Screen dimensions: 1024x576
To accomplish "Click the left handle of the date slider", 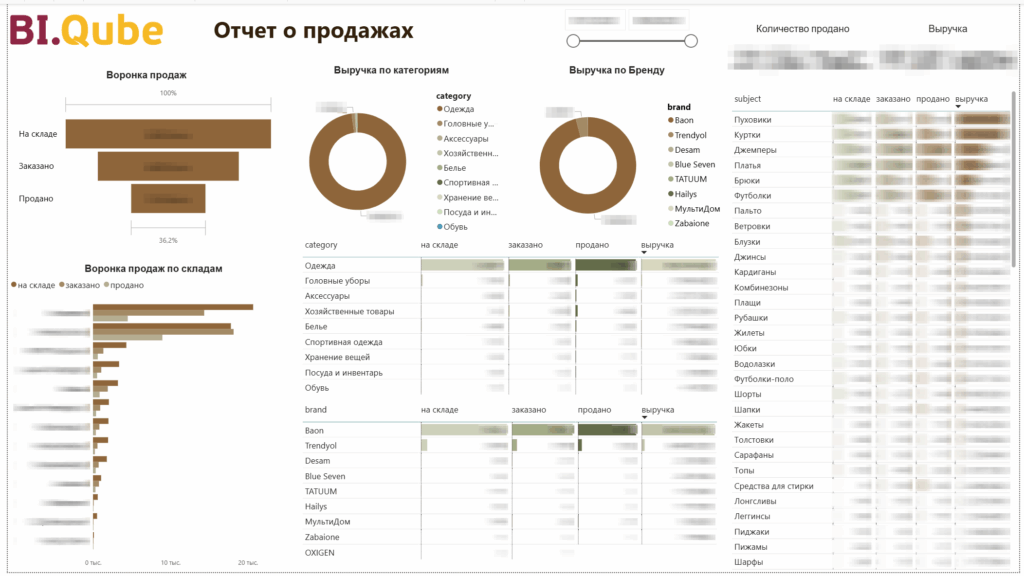I will click(573, 41).
